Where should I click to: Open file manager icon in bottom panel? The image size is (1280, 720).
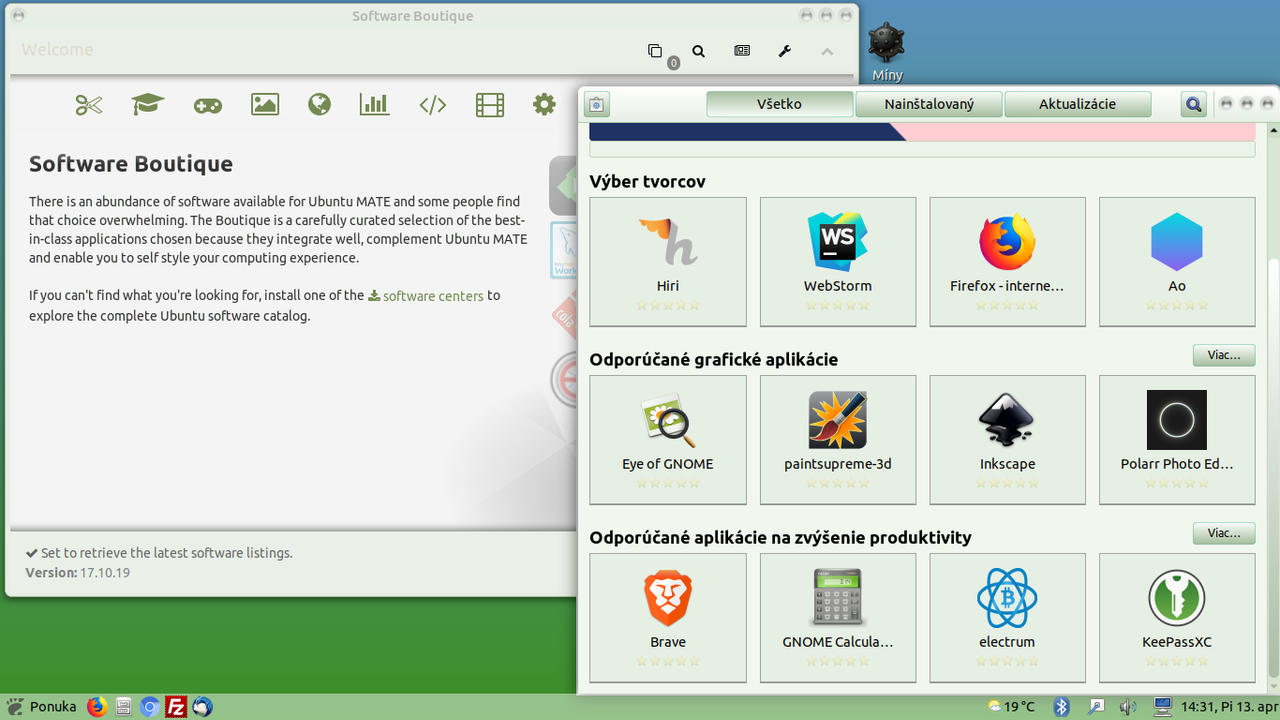124,707
